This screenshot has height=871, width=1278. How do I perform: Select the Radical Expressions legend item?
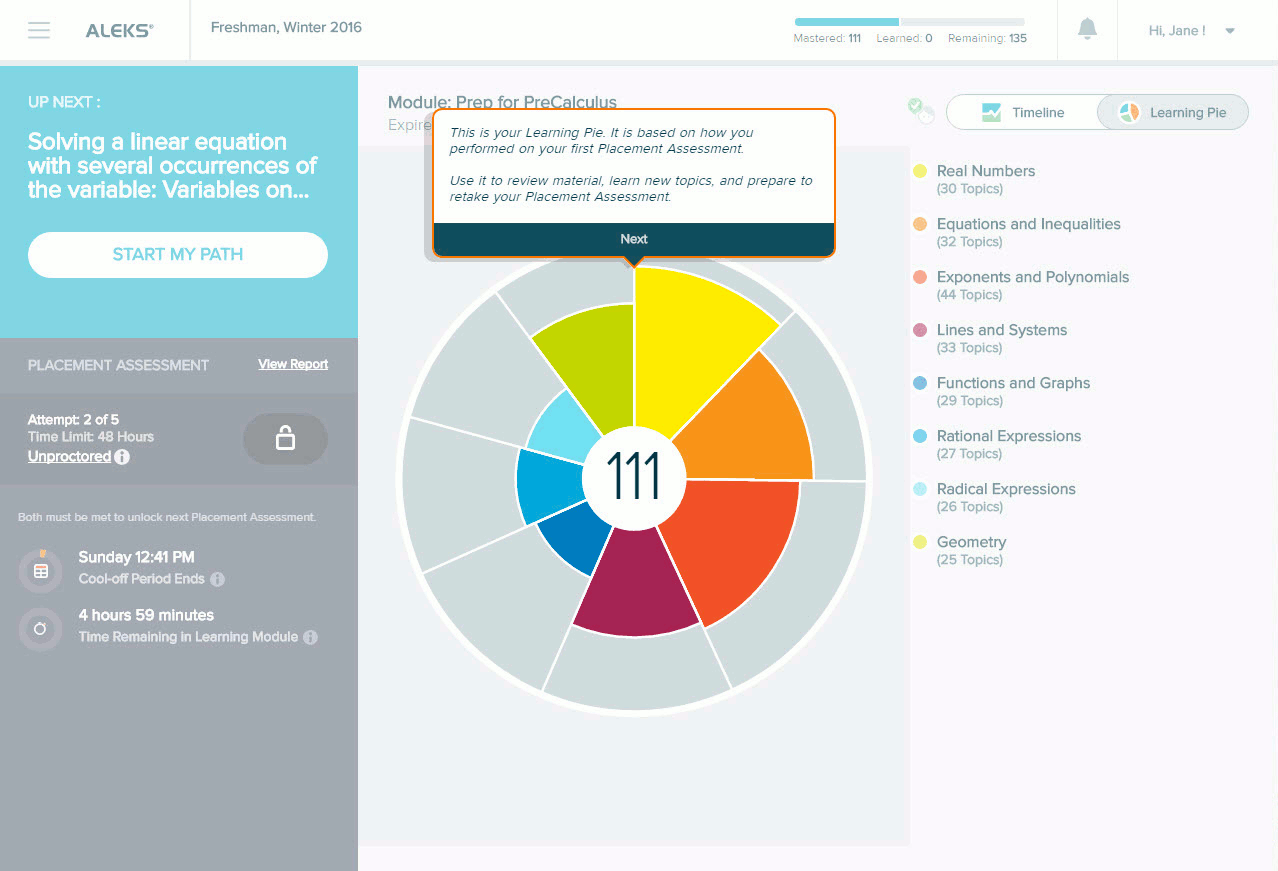point(995,497)
